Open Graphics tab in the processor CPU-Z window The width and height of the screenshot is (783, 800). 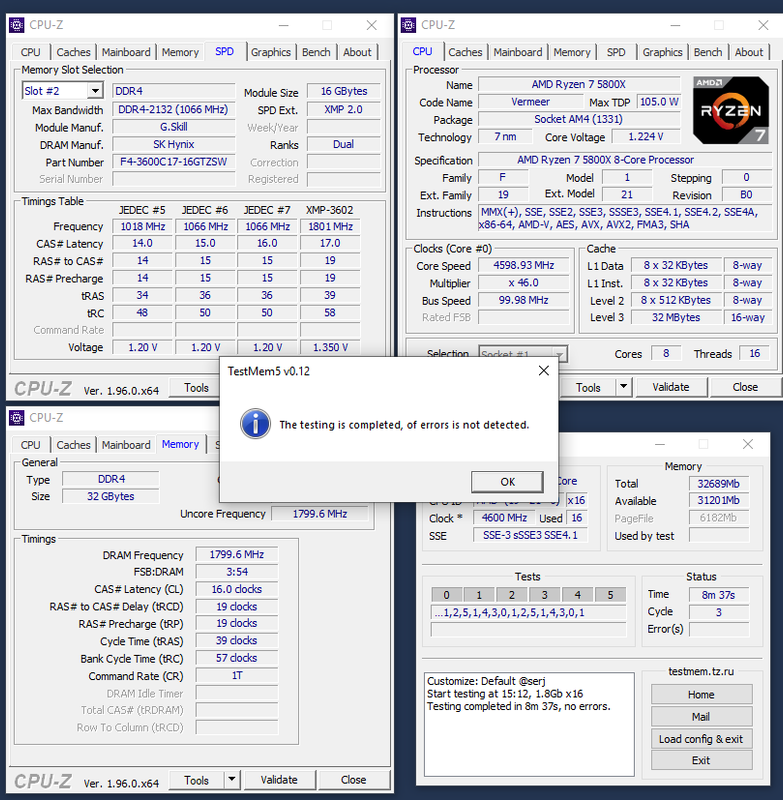coord(662,52)
